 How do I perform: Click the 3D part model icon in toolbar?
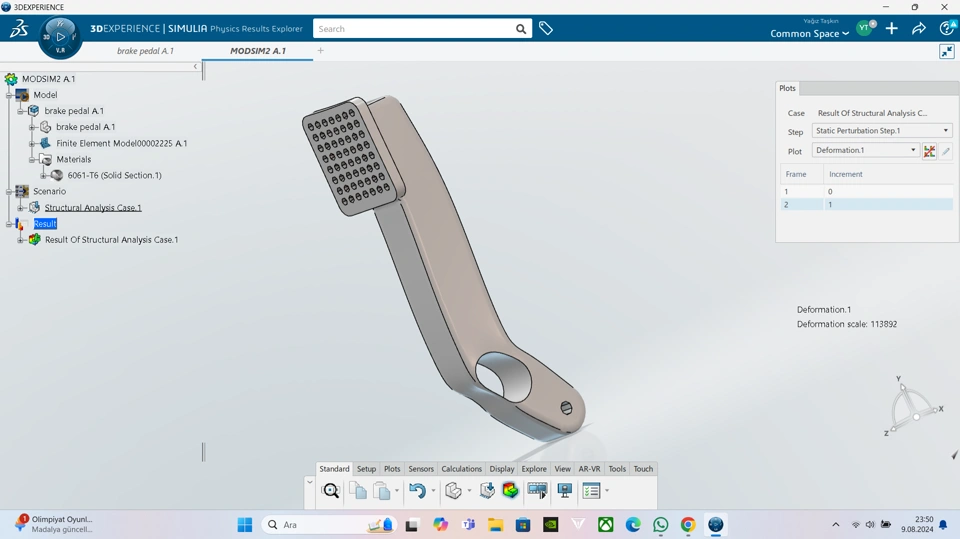(x=453, y=491)
